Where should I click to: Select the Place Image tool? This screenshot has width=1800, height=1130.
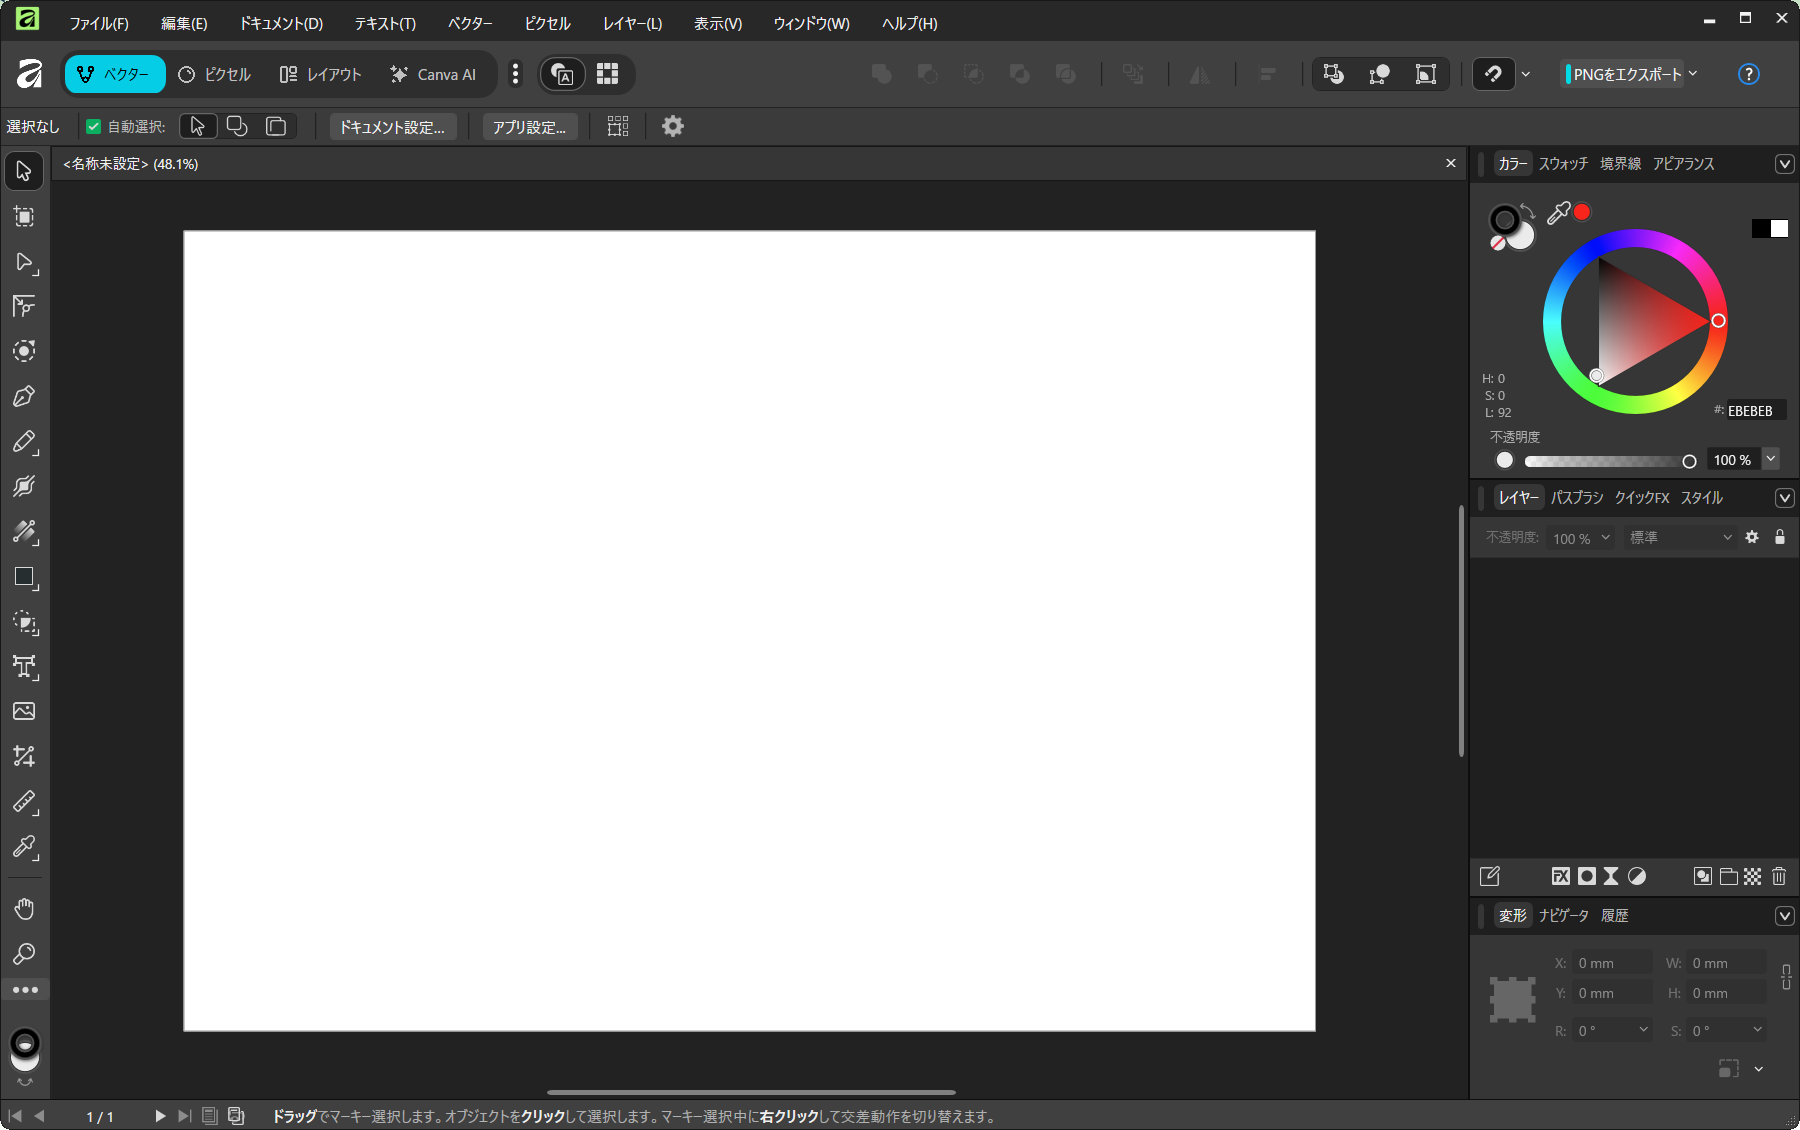(24, 711)
